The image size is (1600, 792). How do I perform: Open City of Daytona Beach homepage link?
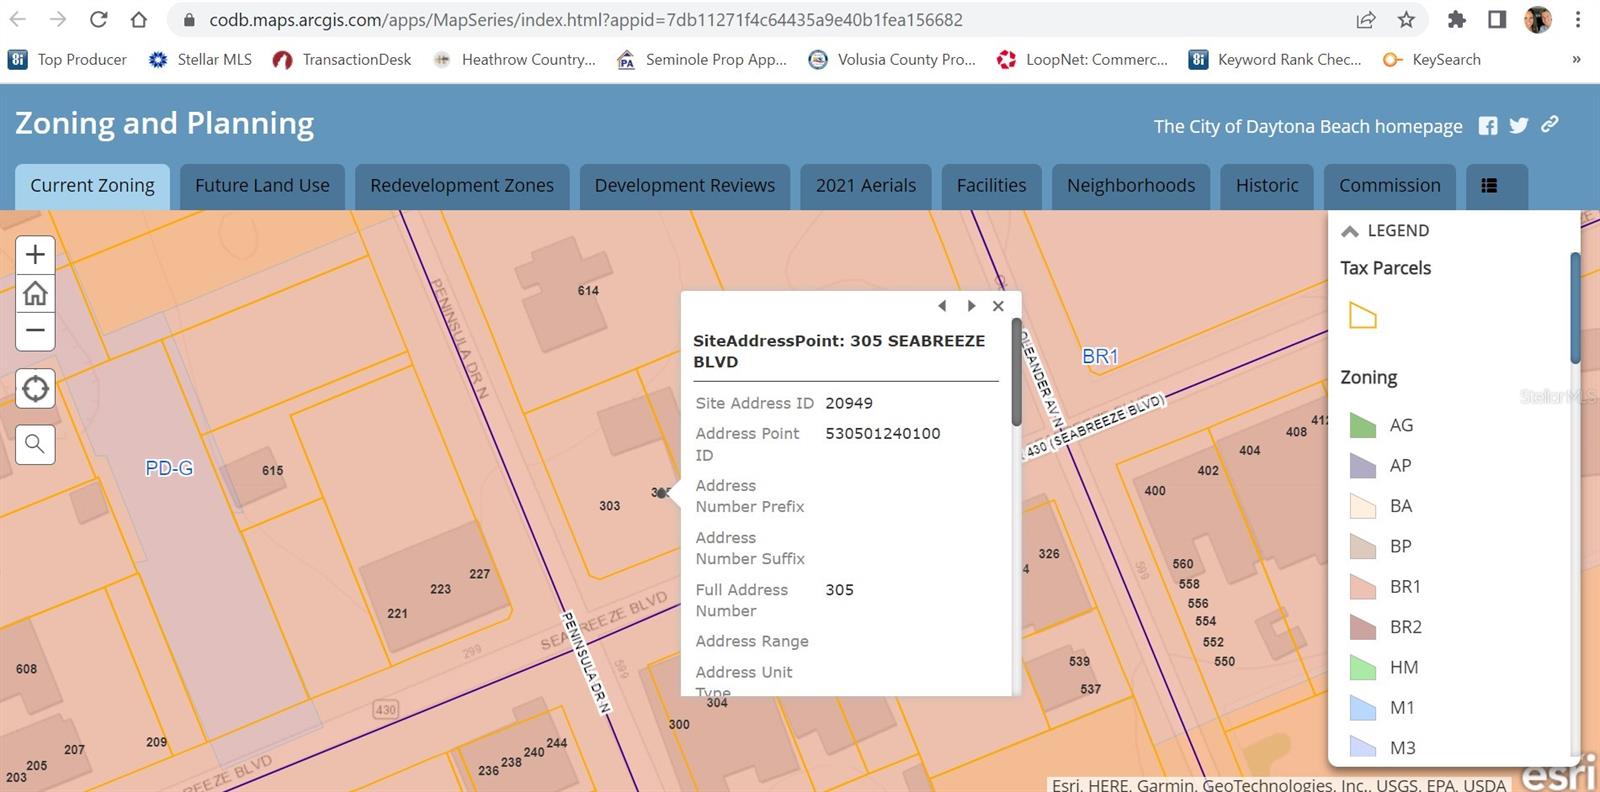[x=1307, y=127]
